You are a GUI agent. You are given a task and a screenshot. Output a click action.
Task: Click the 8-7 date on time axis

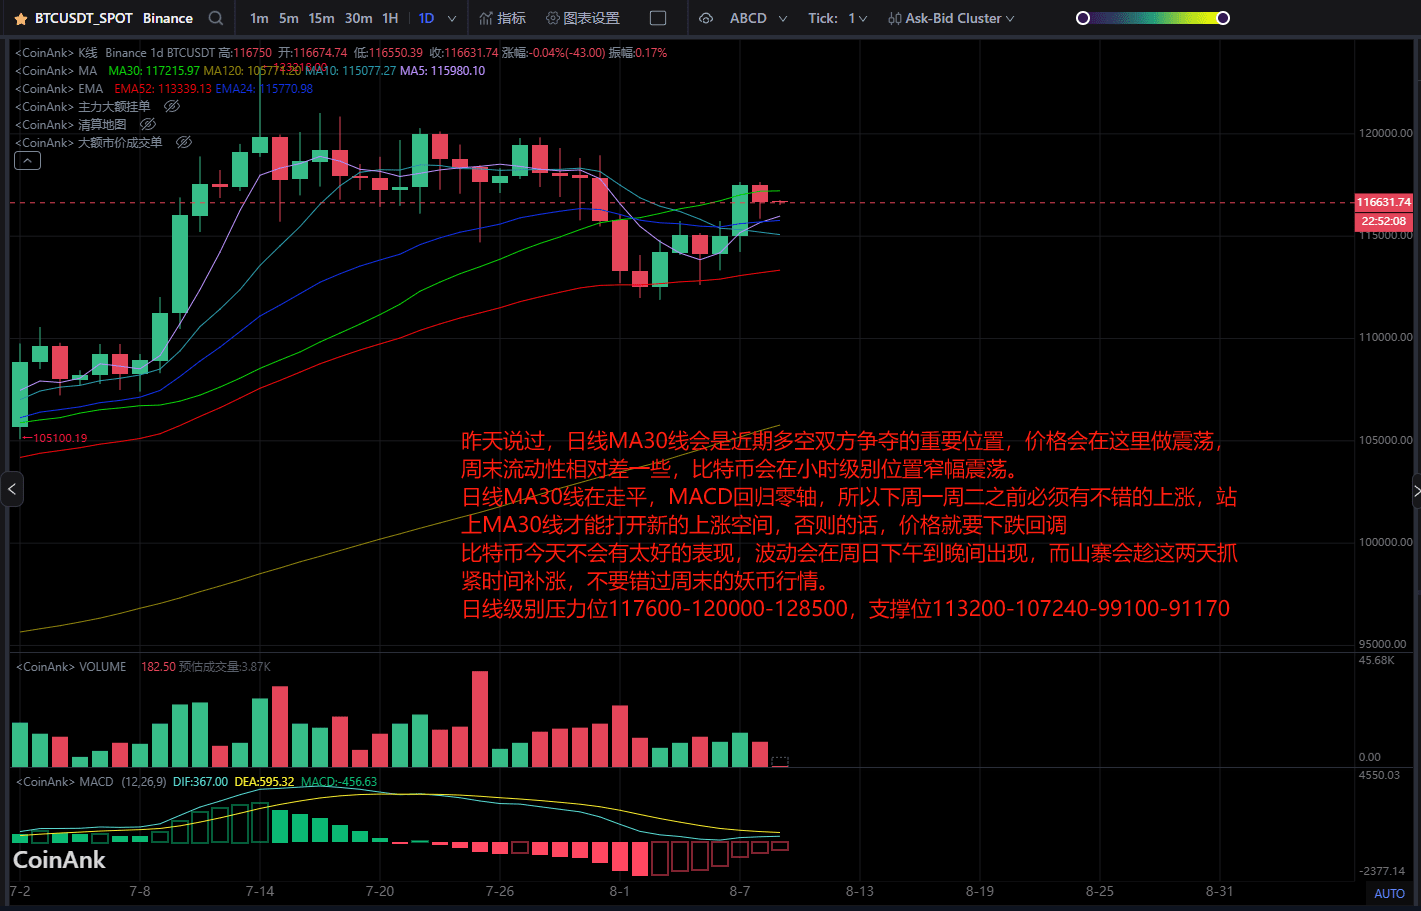pos(740,891)
